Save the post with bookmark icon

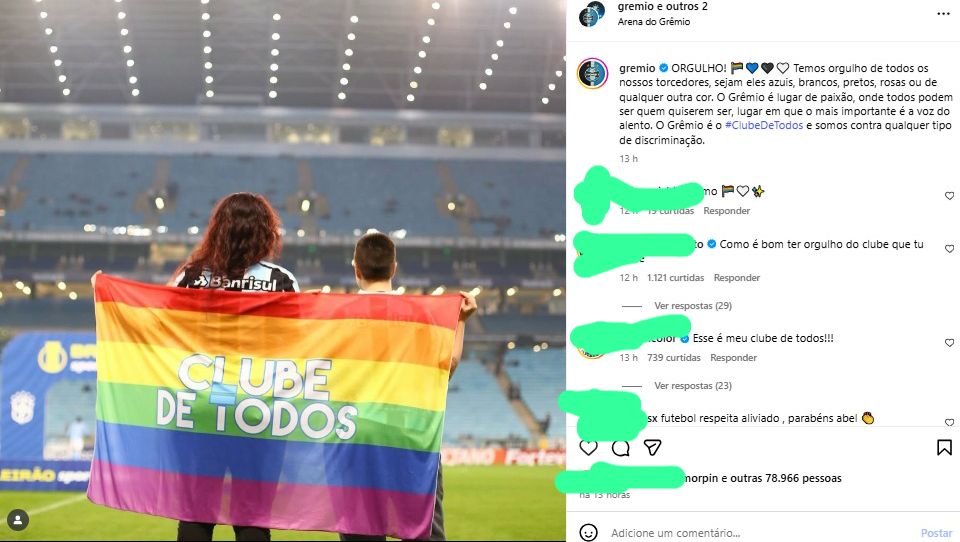coord(944,448)
